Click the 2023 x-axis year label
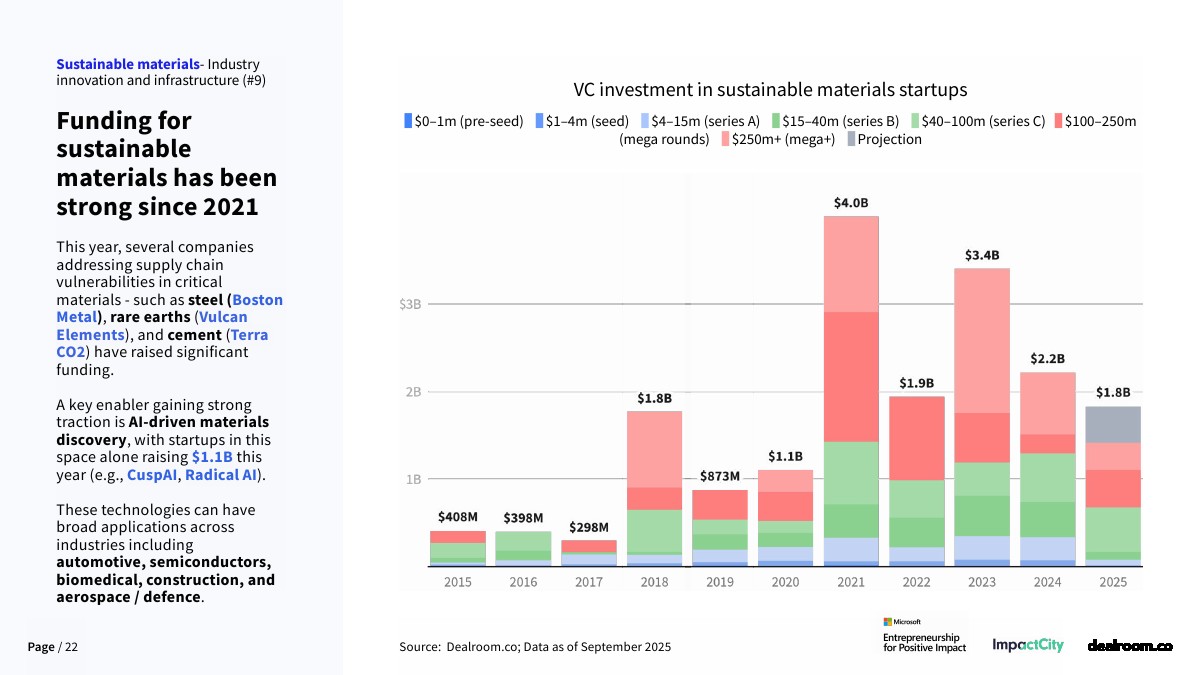The height and width of the screenshot is (675, 1200). tap(981, 582)
